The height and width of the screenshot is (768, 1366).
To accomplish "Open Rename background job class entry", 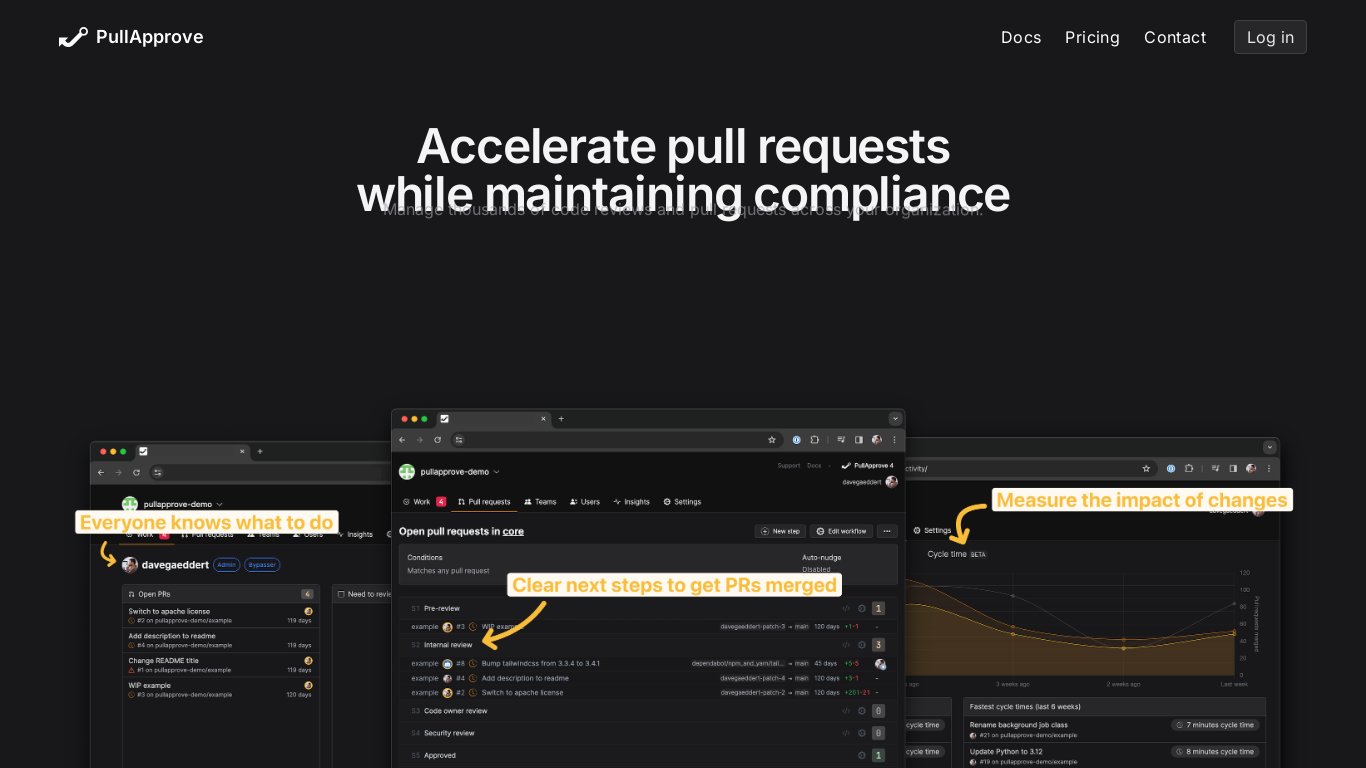I will (1018, 725).
